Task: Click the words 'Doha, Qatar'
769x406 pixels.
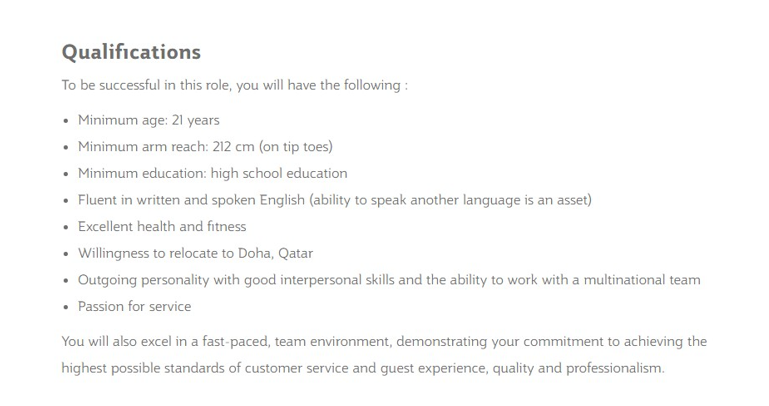Action: [x=275, y=253]
